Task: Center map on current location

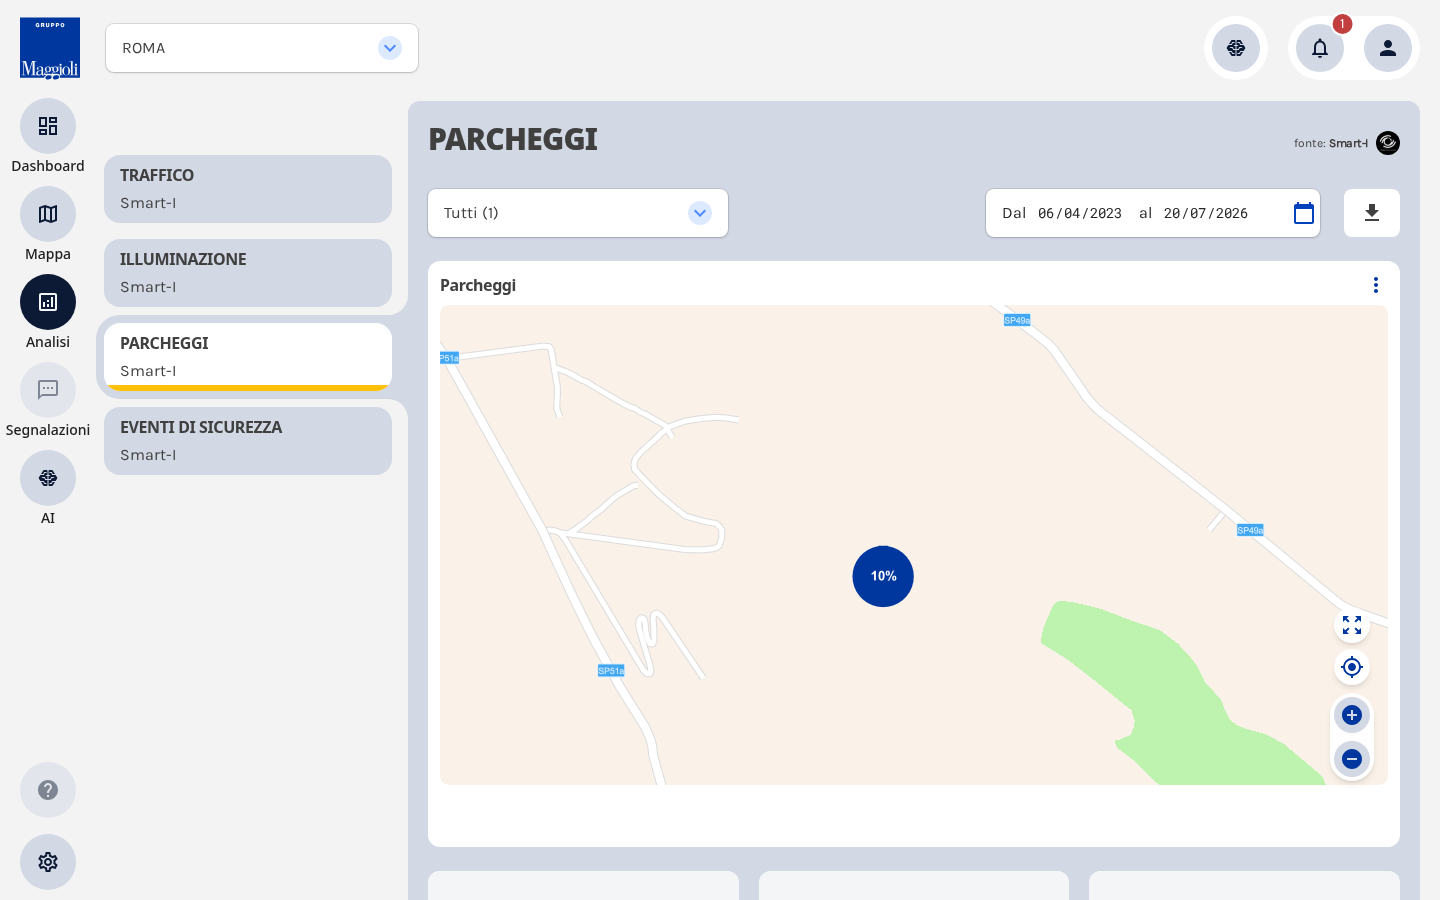Action: click(x=1352, y=667)
